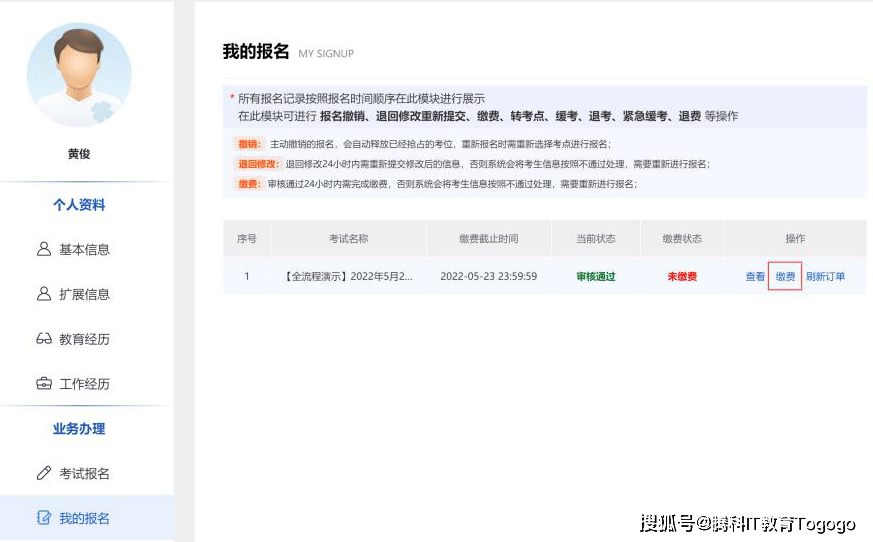The width and height of the screenshot is (873, 542).
Task: Go to 扩展信息 menu item
Action: tap(87, 294)
